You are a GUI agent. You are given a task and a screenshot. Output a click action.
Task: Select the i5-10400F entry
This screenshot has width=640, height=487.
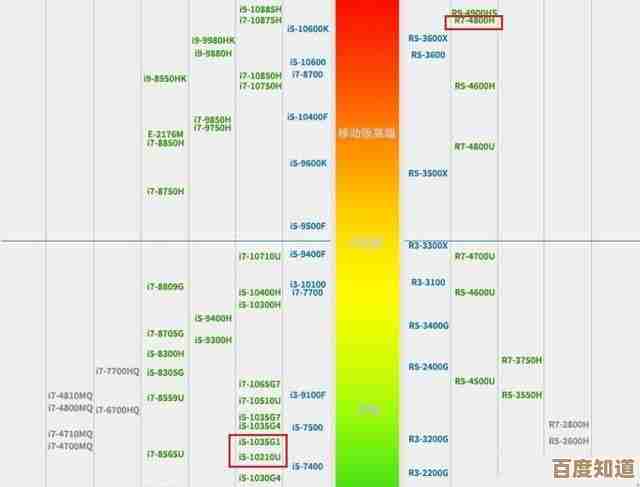[x=308, y=117]
